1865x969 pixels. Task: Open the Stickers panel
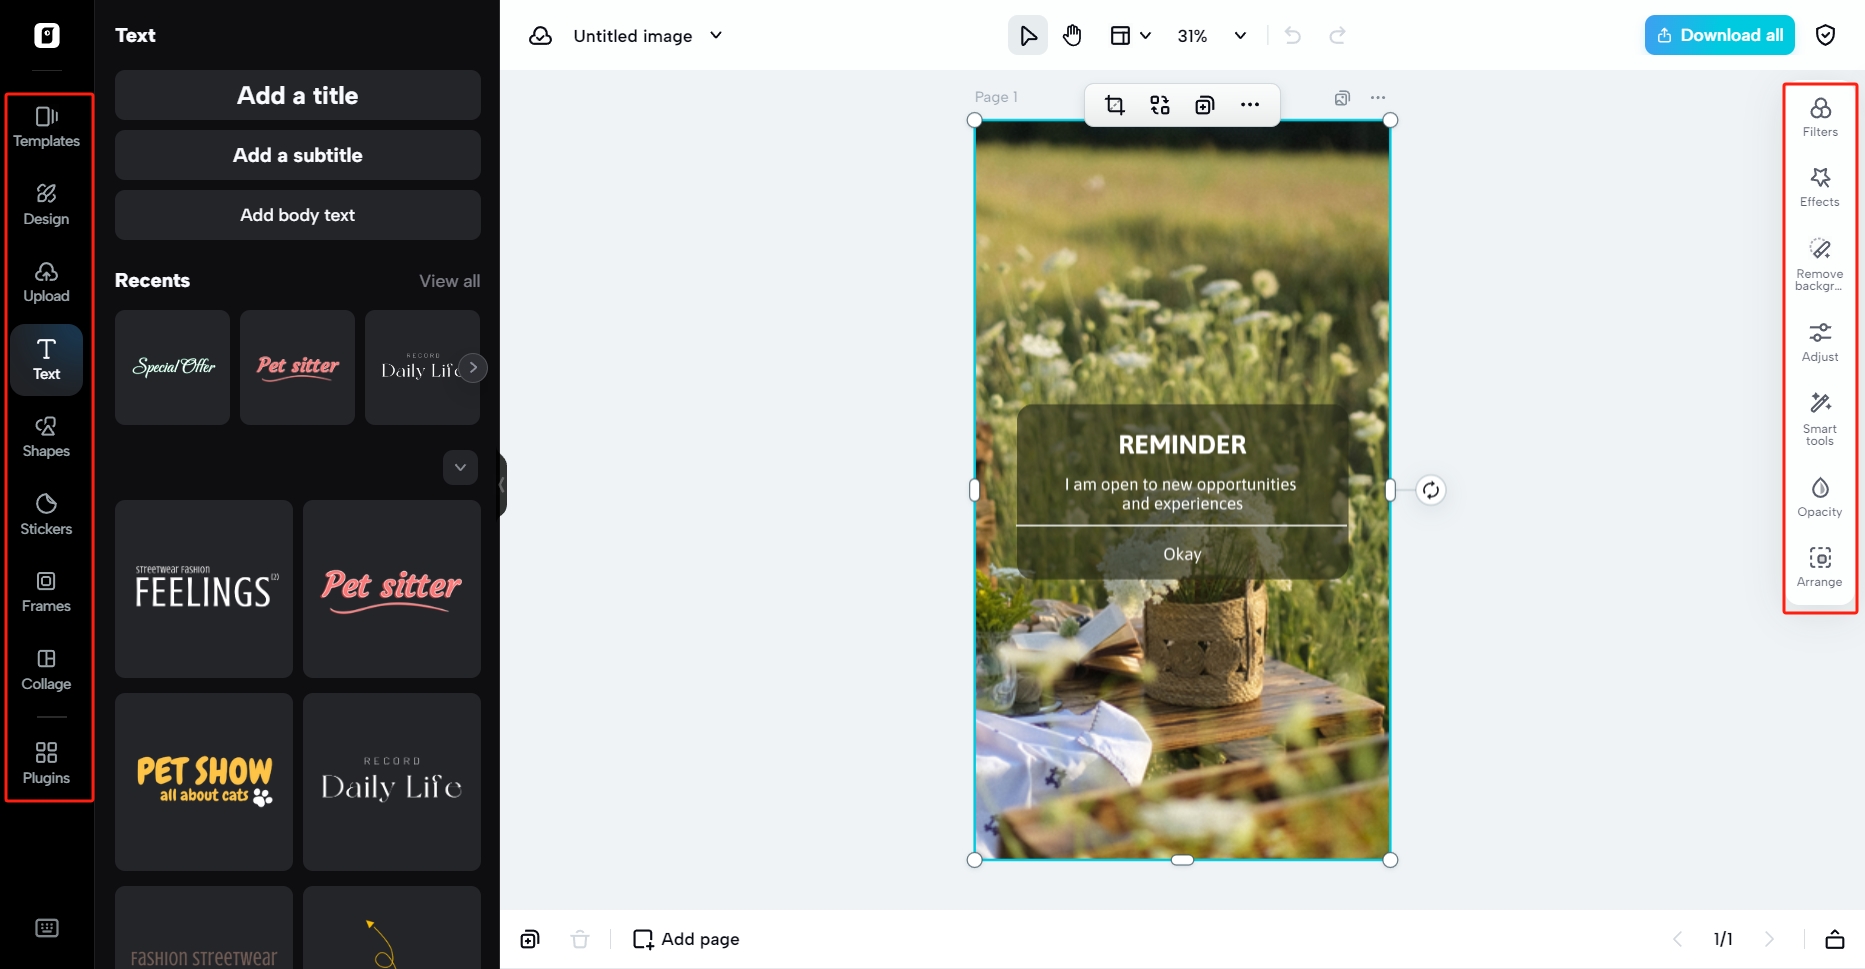click(x=46, y=515)
